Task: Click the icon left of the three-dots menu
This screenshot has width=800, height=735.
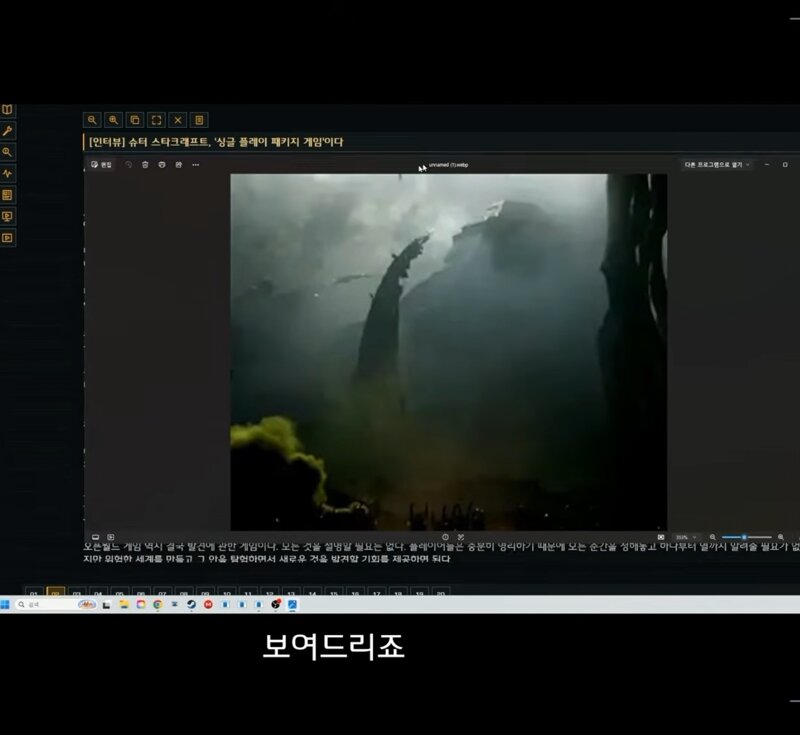Action: pos(179,165)
